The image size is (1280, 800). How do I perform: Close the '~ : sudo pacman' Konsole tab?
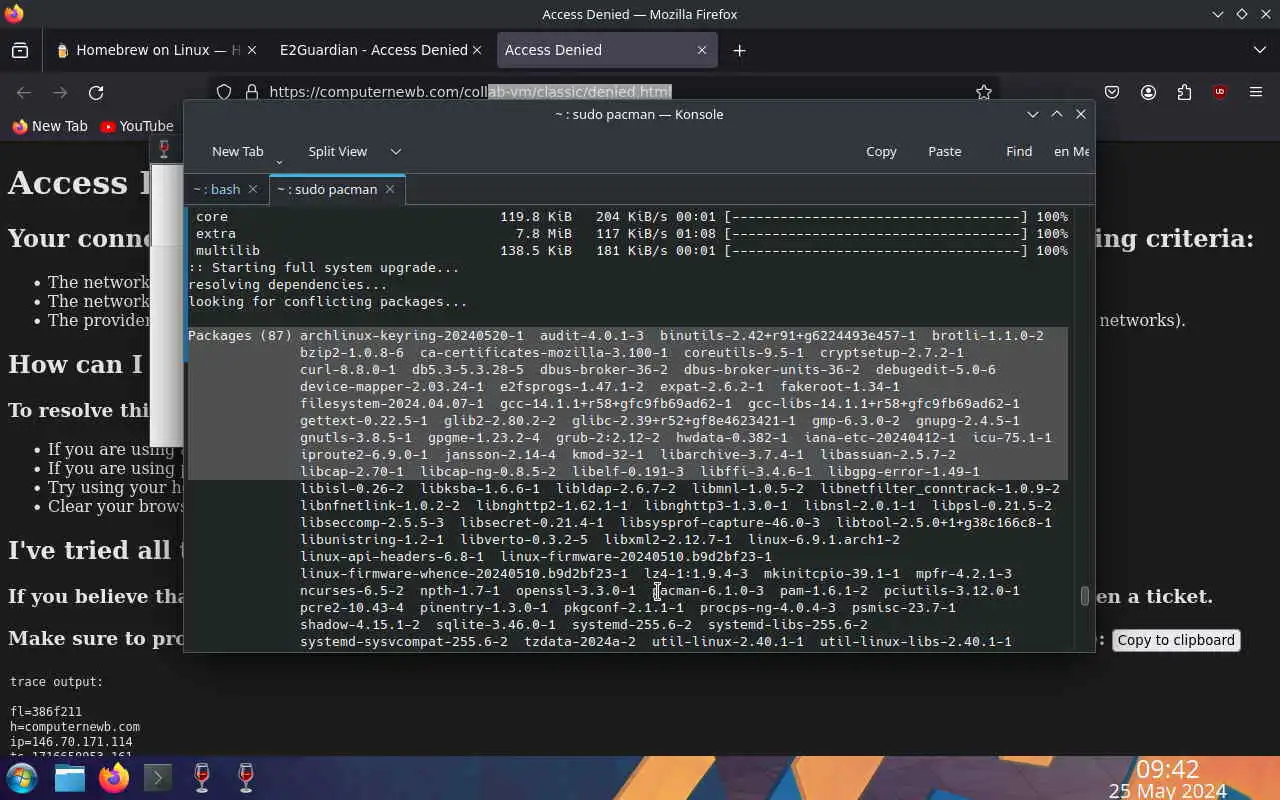click(x=390, y=189)
